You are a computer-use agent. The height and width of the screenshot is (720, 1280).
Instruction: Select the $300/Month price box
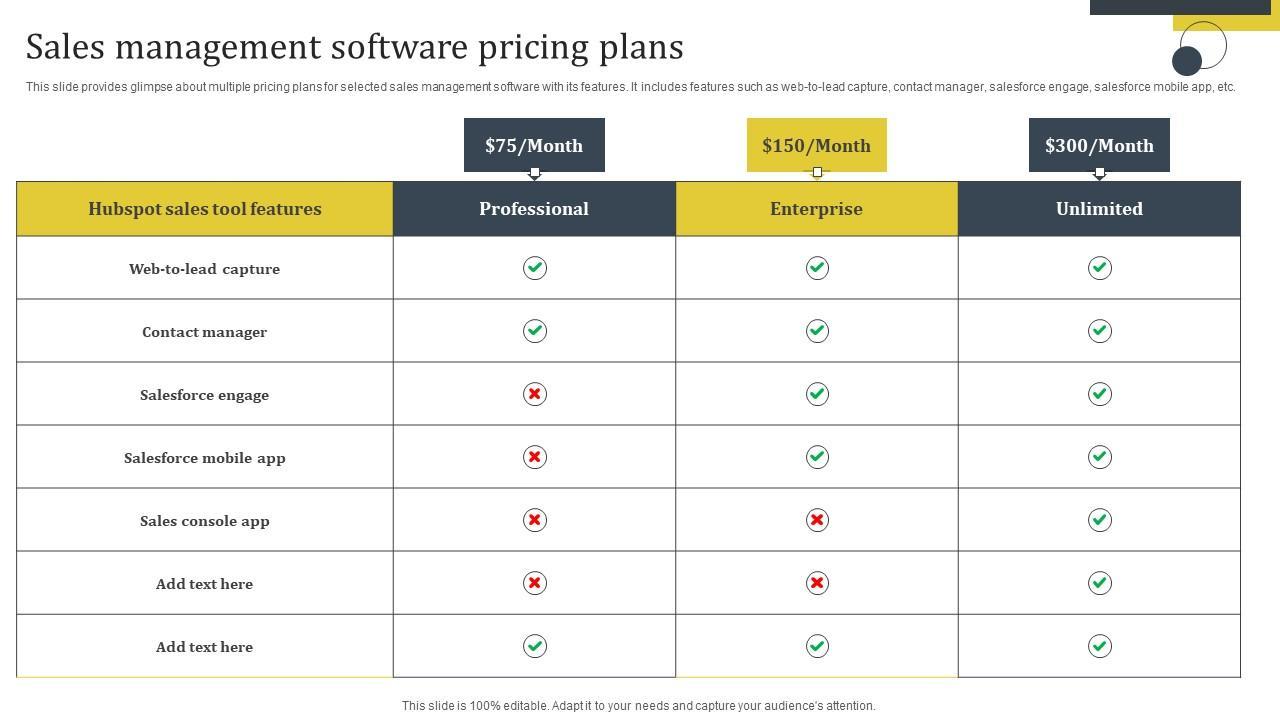click(1099, 145)
